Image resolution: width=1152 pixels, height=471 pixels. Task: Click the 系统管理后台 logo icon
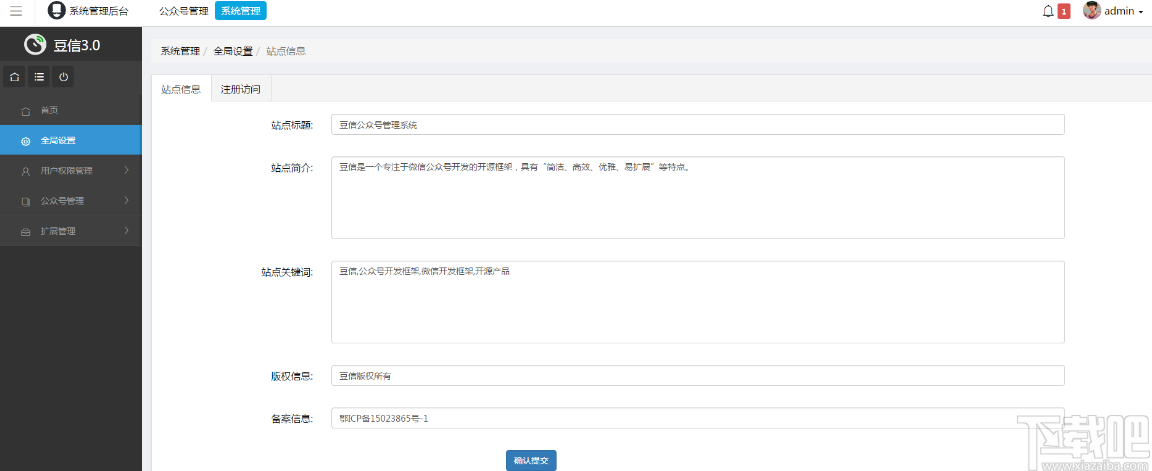(x=56, y=10)
